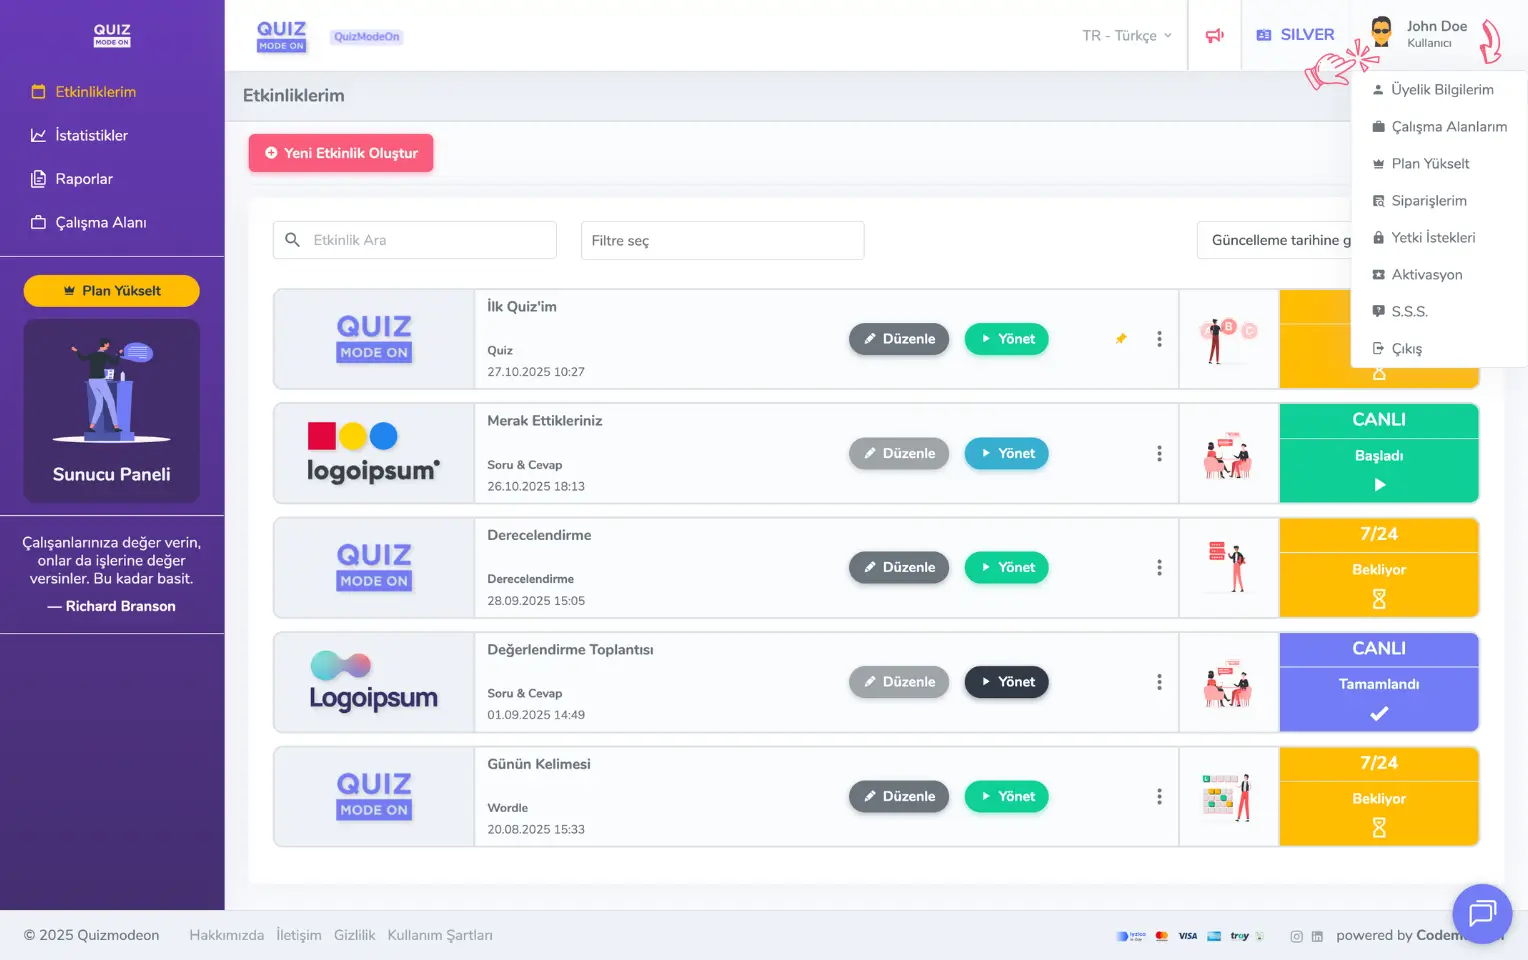Image resolution: width=1528 pixels, height=960 pixels.
Task: Click the megaphone announcements icon
Action: pyautogui.click(x=1214, y=36)
